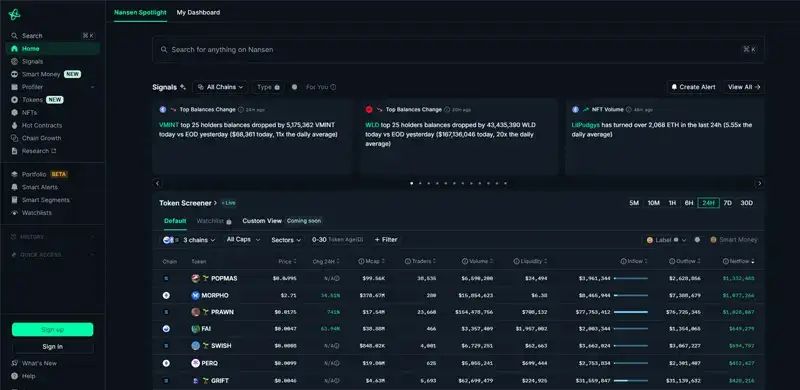Screen dimensions: 800x390
Task: Click the NFT Volume card info icon
Action: pos(629,109)
